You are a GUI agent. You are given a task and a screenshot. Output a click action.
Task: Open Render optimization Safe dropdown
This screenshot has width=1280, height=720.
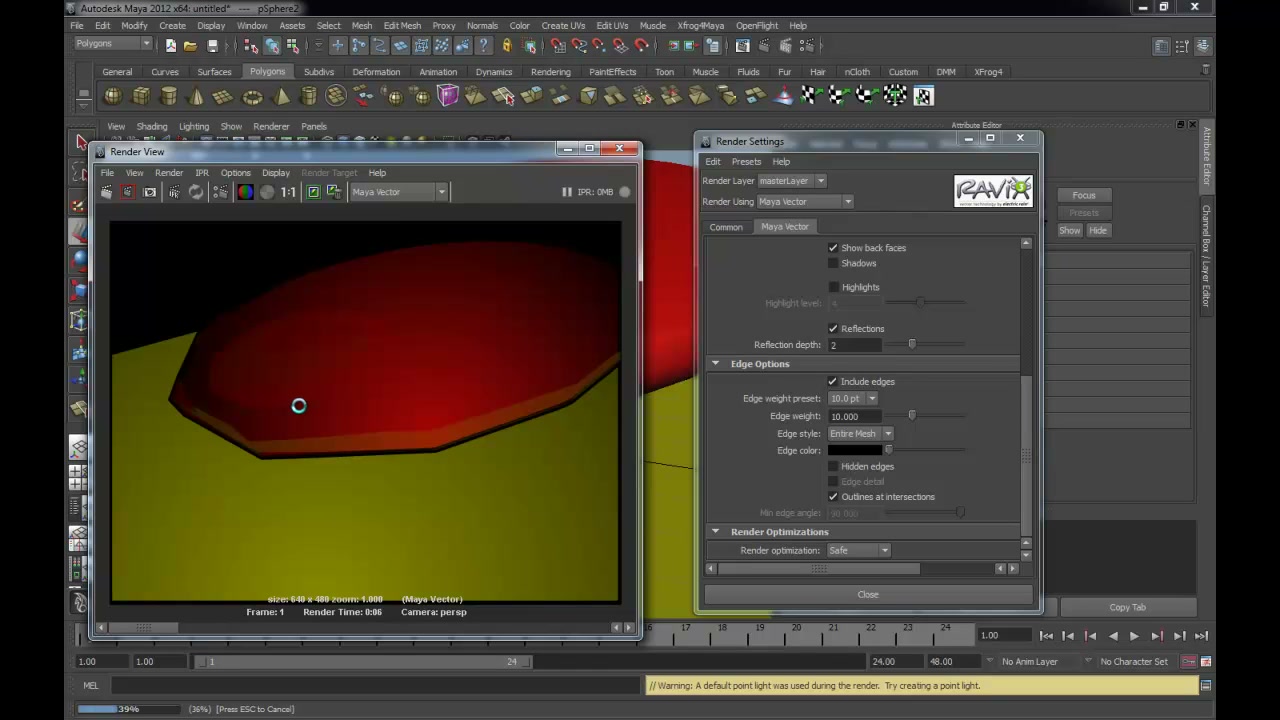[858, 550]
